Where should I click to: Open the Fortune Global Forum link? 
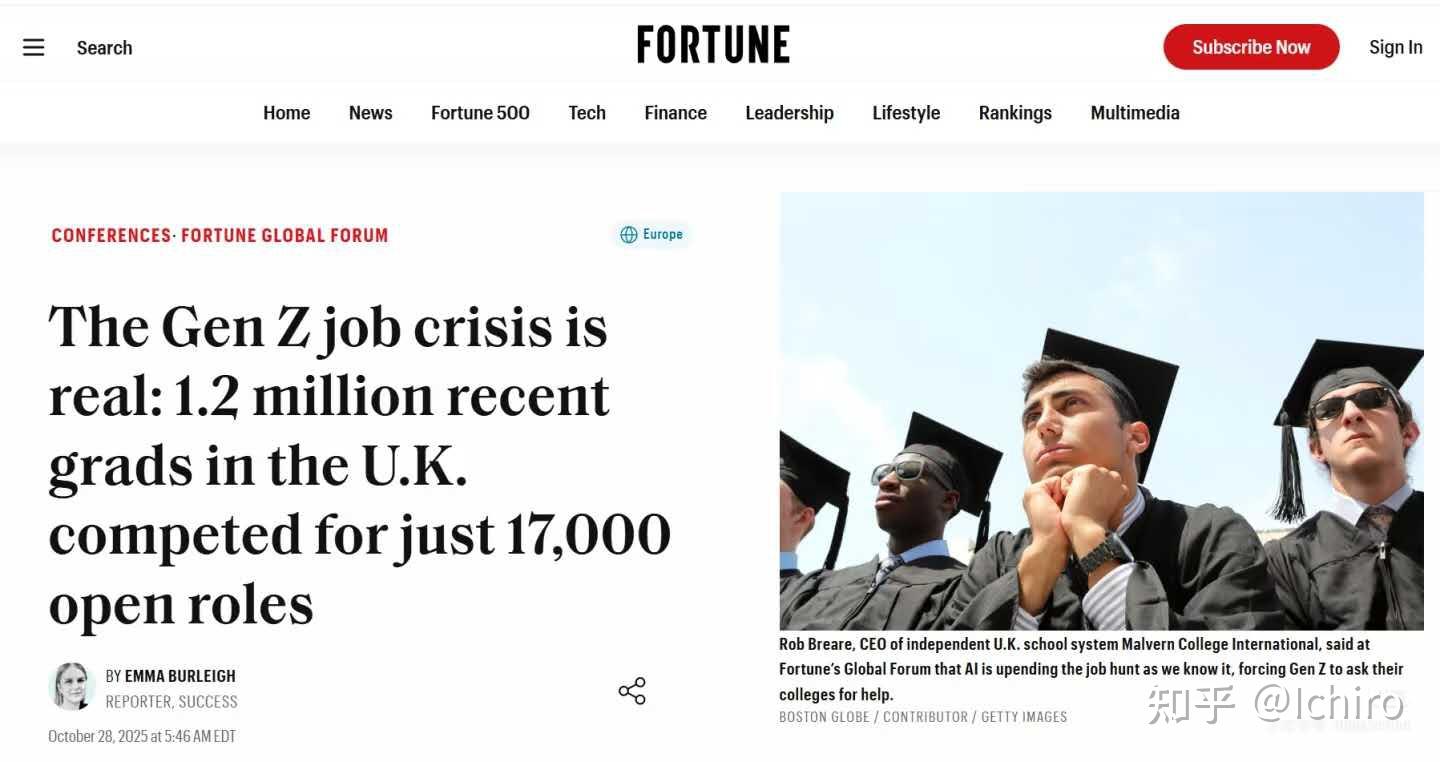tap(285, 236)
